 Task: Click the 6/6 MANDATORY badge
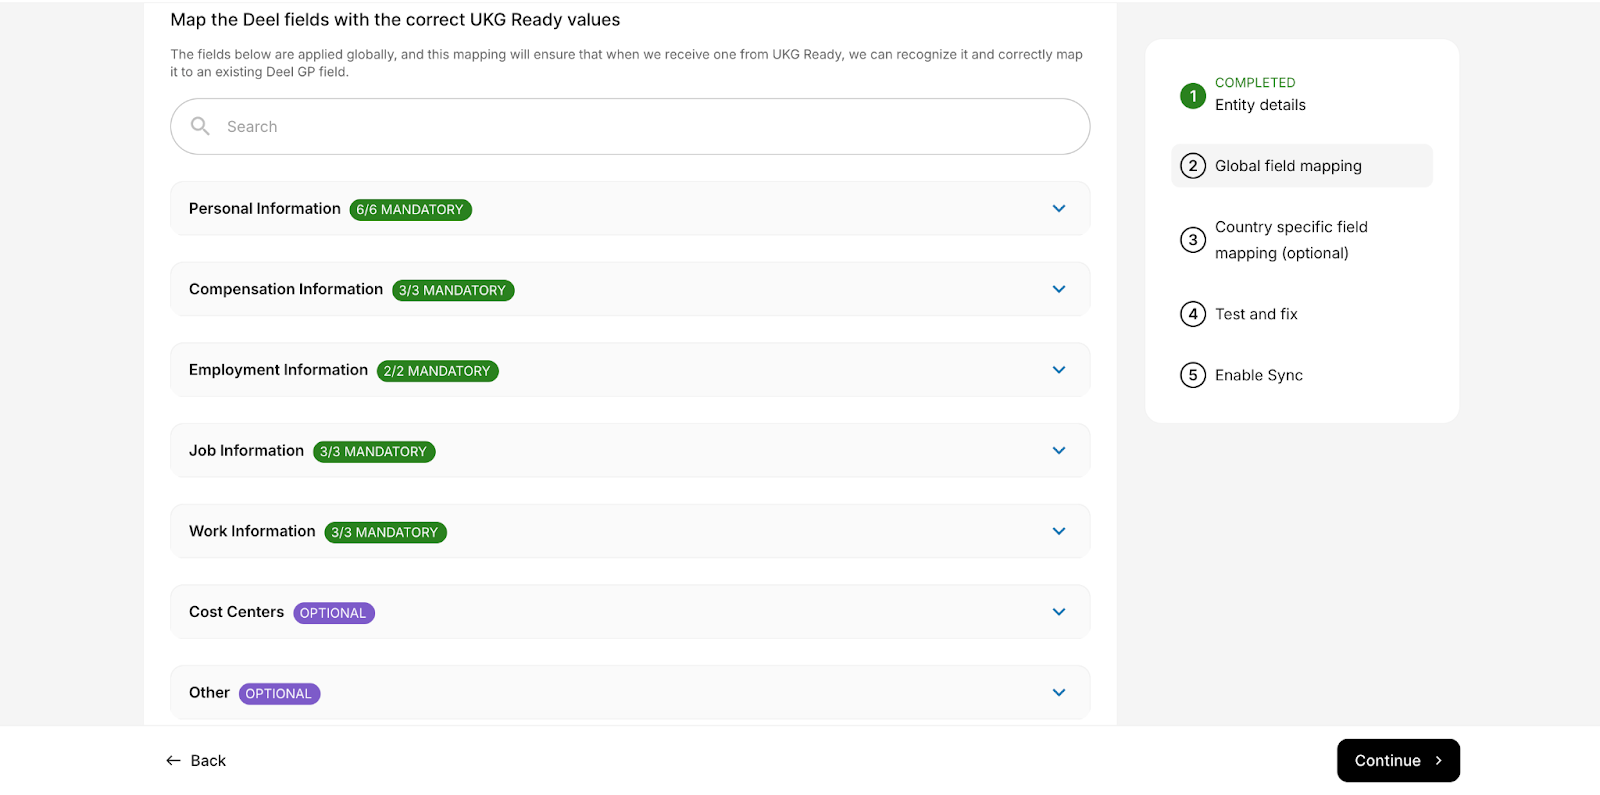point(410,209)
